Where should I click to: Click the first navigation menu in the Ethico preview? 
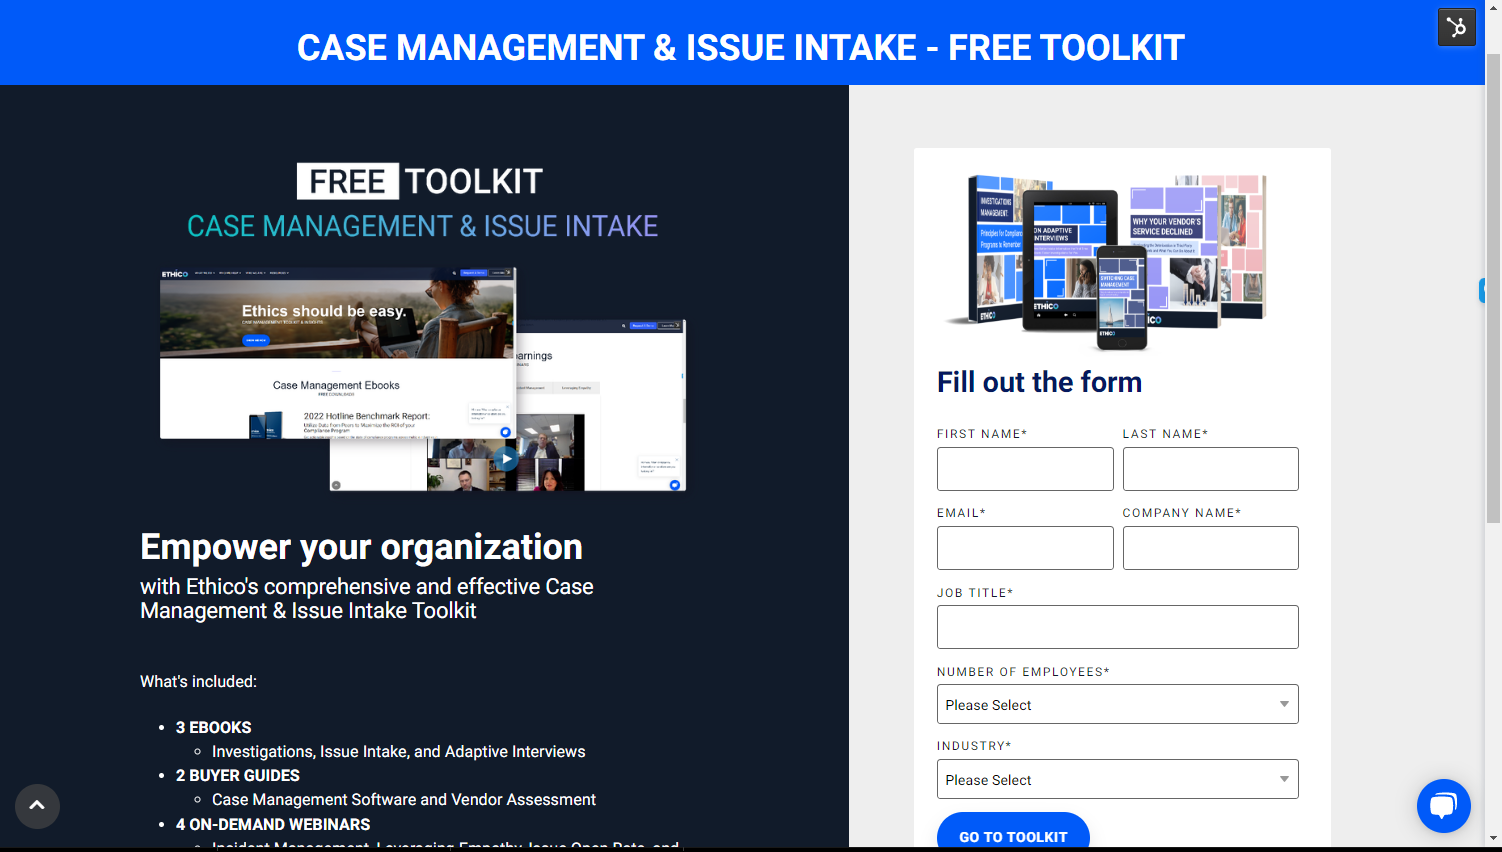click(x=205, y=273)
